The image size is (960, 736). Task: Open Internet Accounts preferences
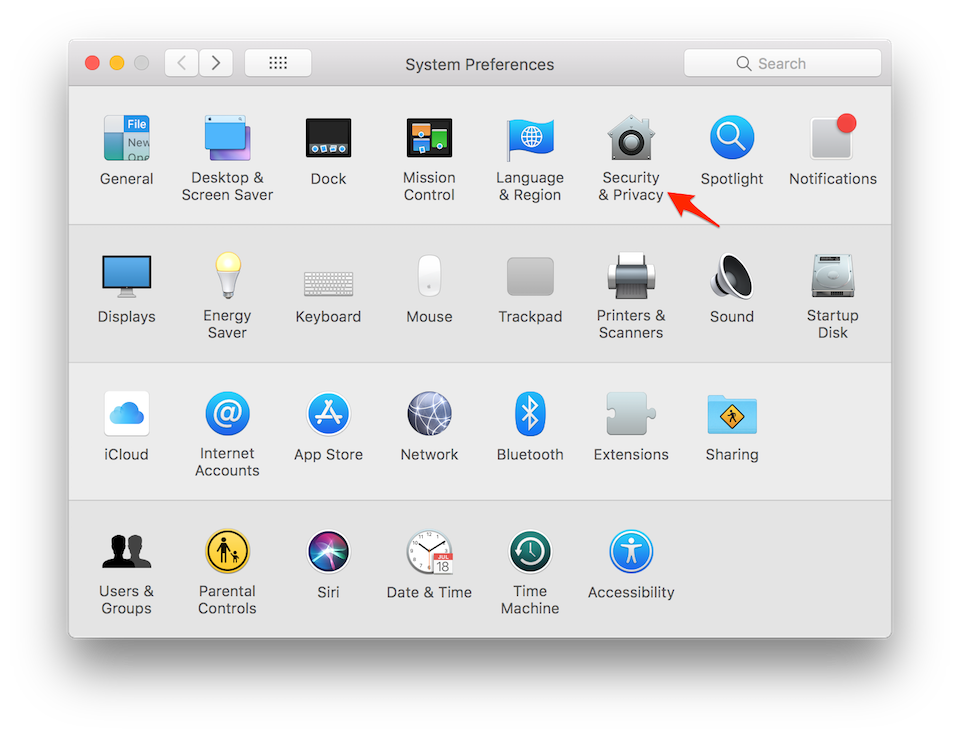[x=227, y=414]
